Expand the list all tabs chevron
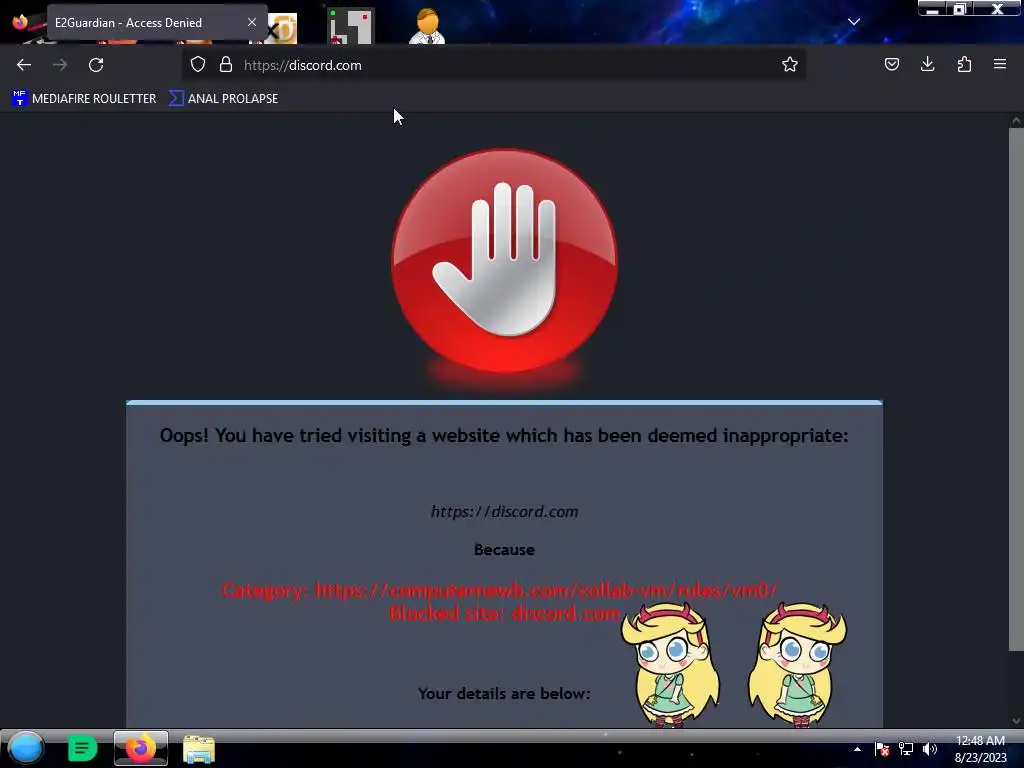 coord(854,22)
